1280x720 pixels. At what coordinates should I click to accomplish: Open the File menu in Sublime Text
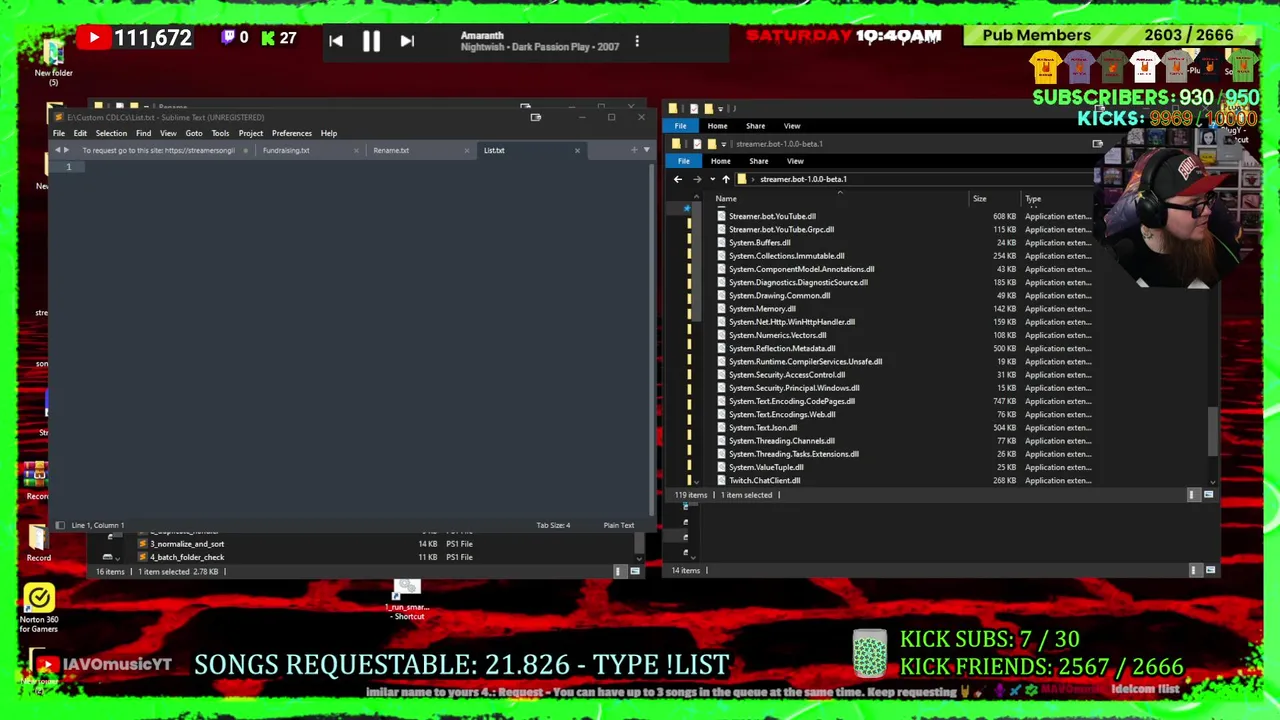[59, 133]
